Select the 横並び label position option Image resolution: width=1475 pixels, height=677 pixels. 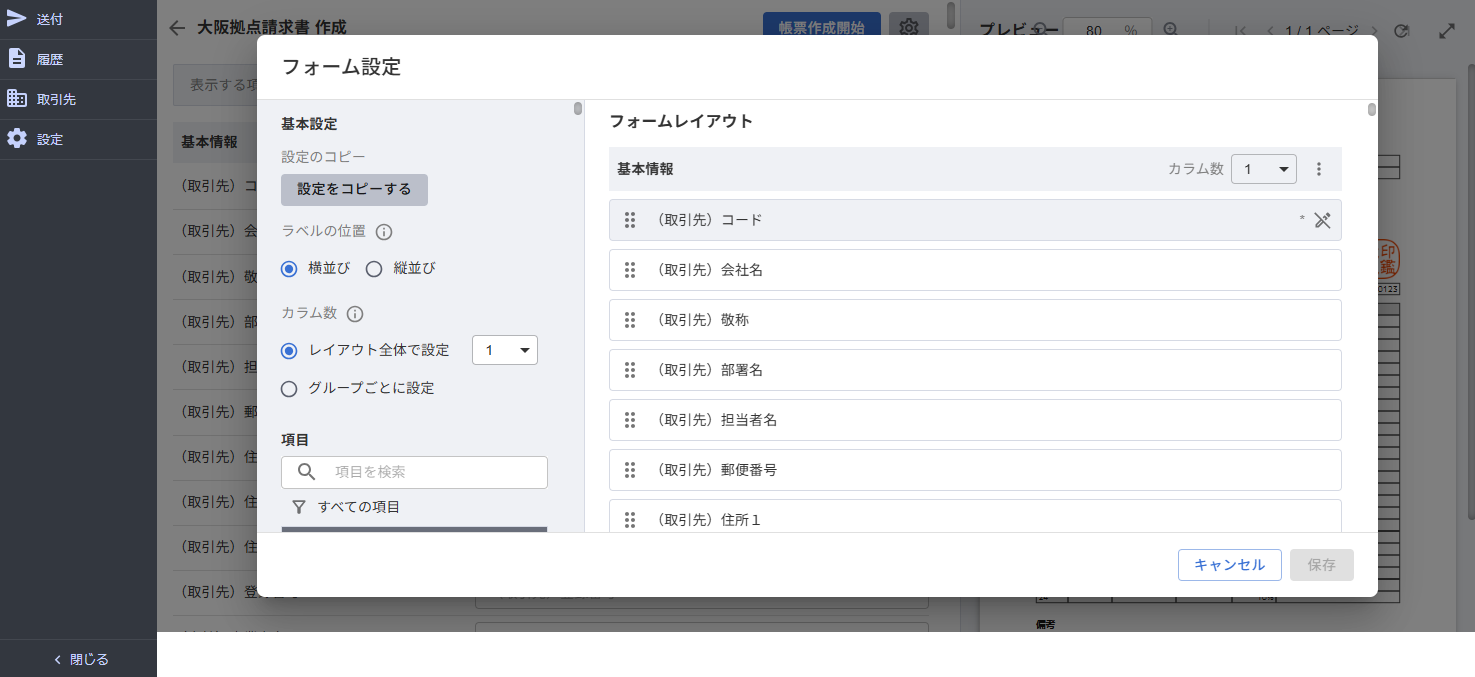click(x=290, y=269)
